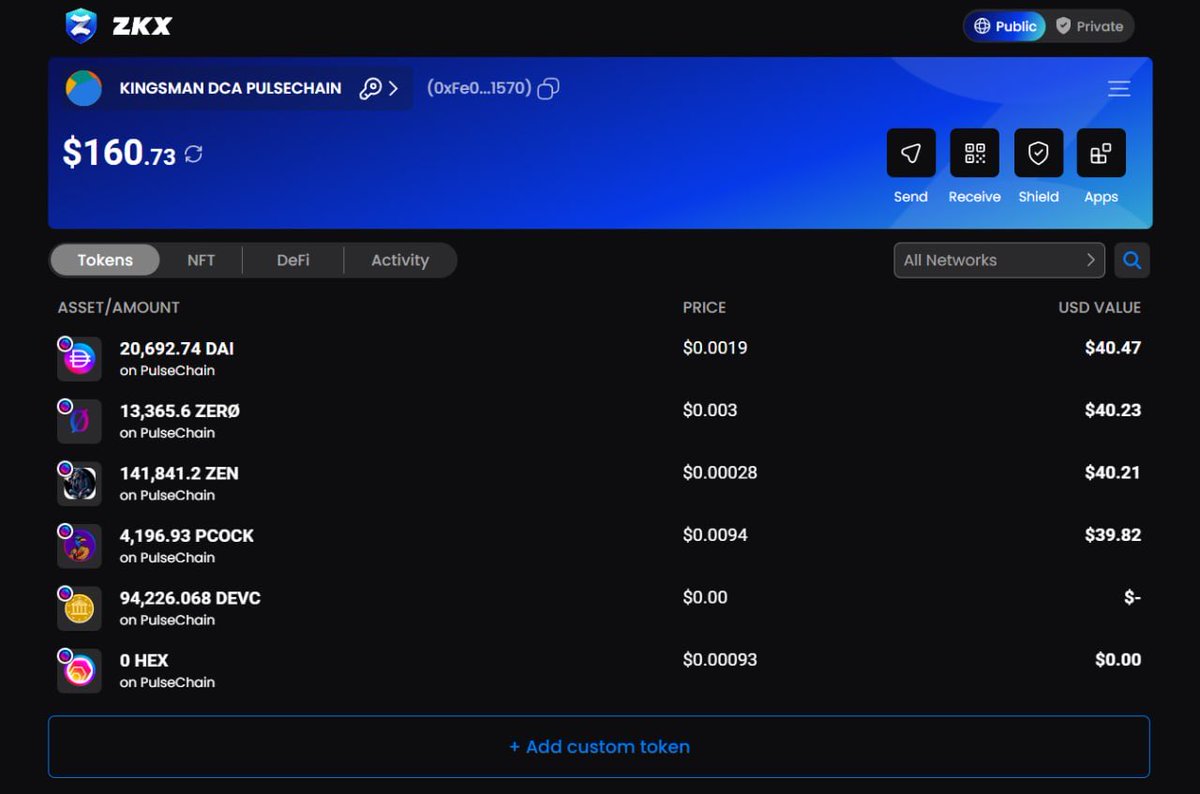Click the PRICE column header

[704, 308]
